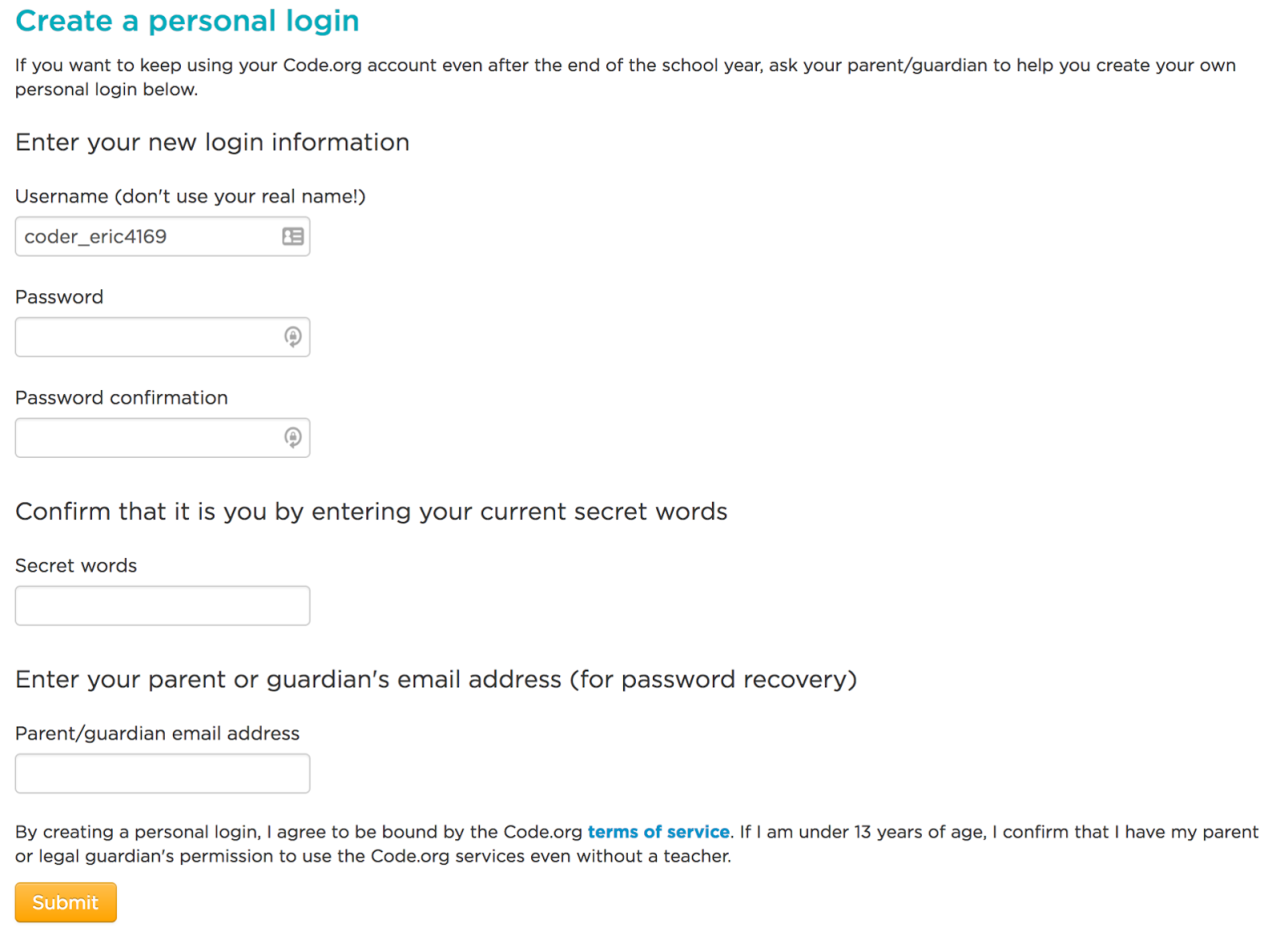The height and width of the screenshot is (936, 1280).
Task: Click the intro paragraph about keeping your Code.org account
Action: 626,77
